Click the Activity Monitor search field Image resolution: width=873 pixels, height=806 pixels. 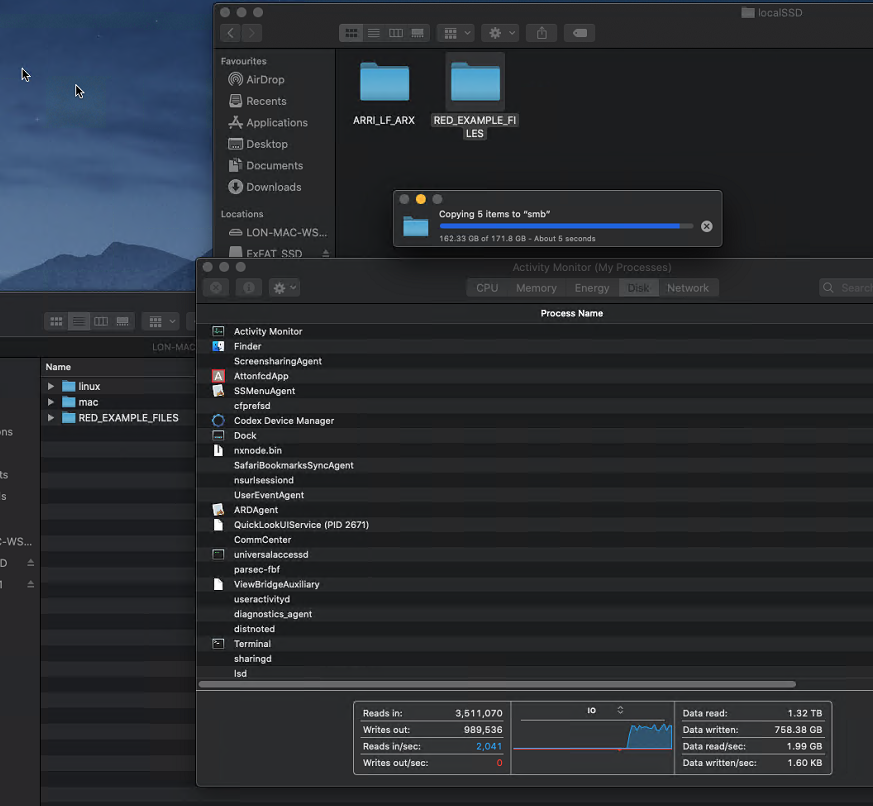tap(846, 288)
